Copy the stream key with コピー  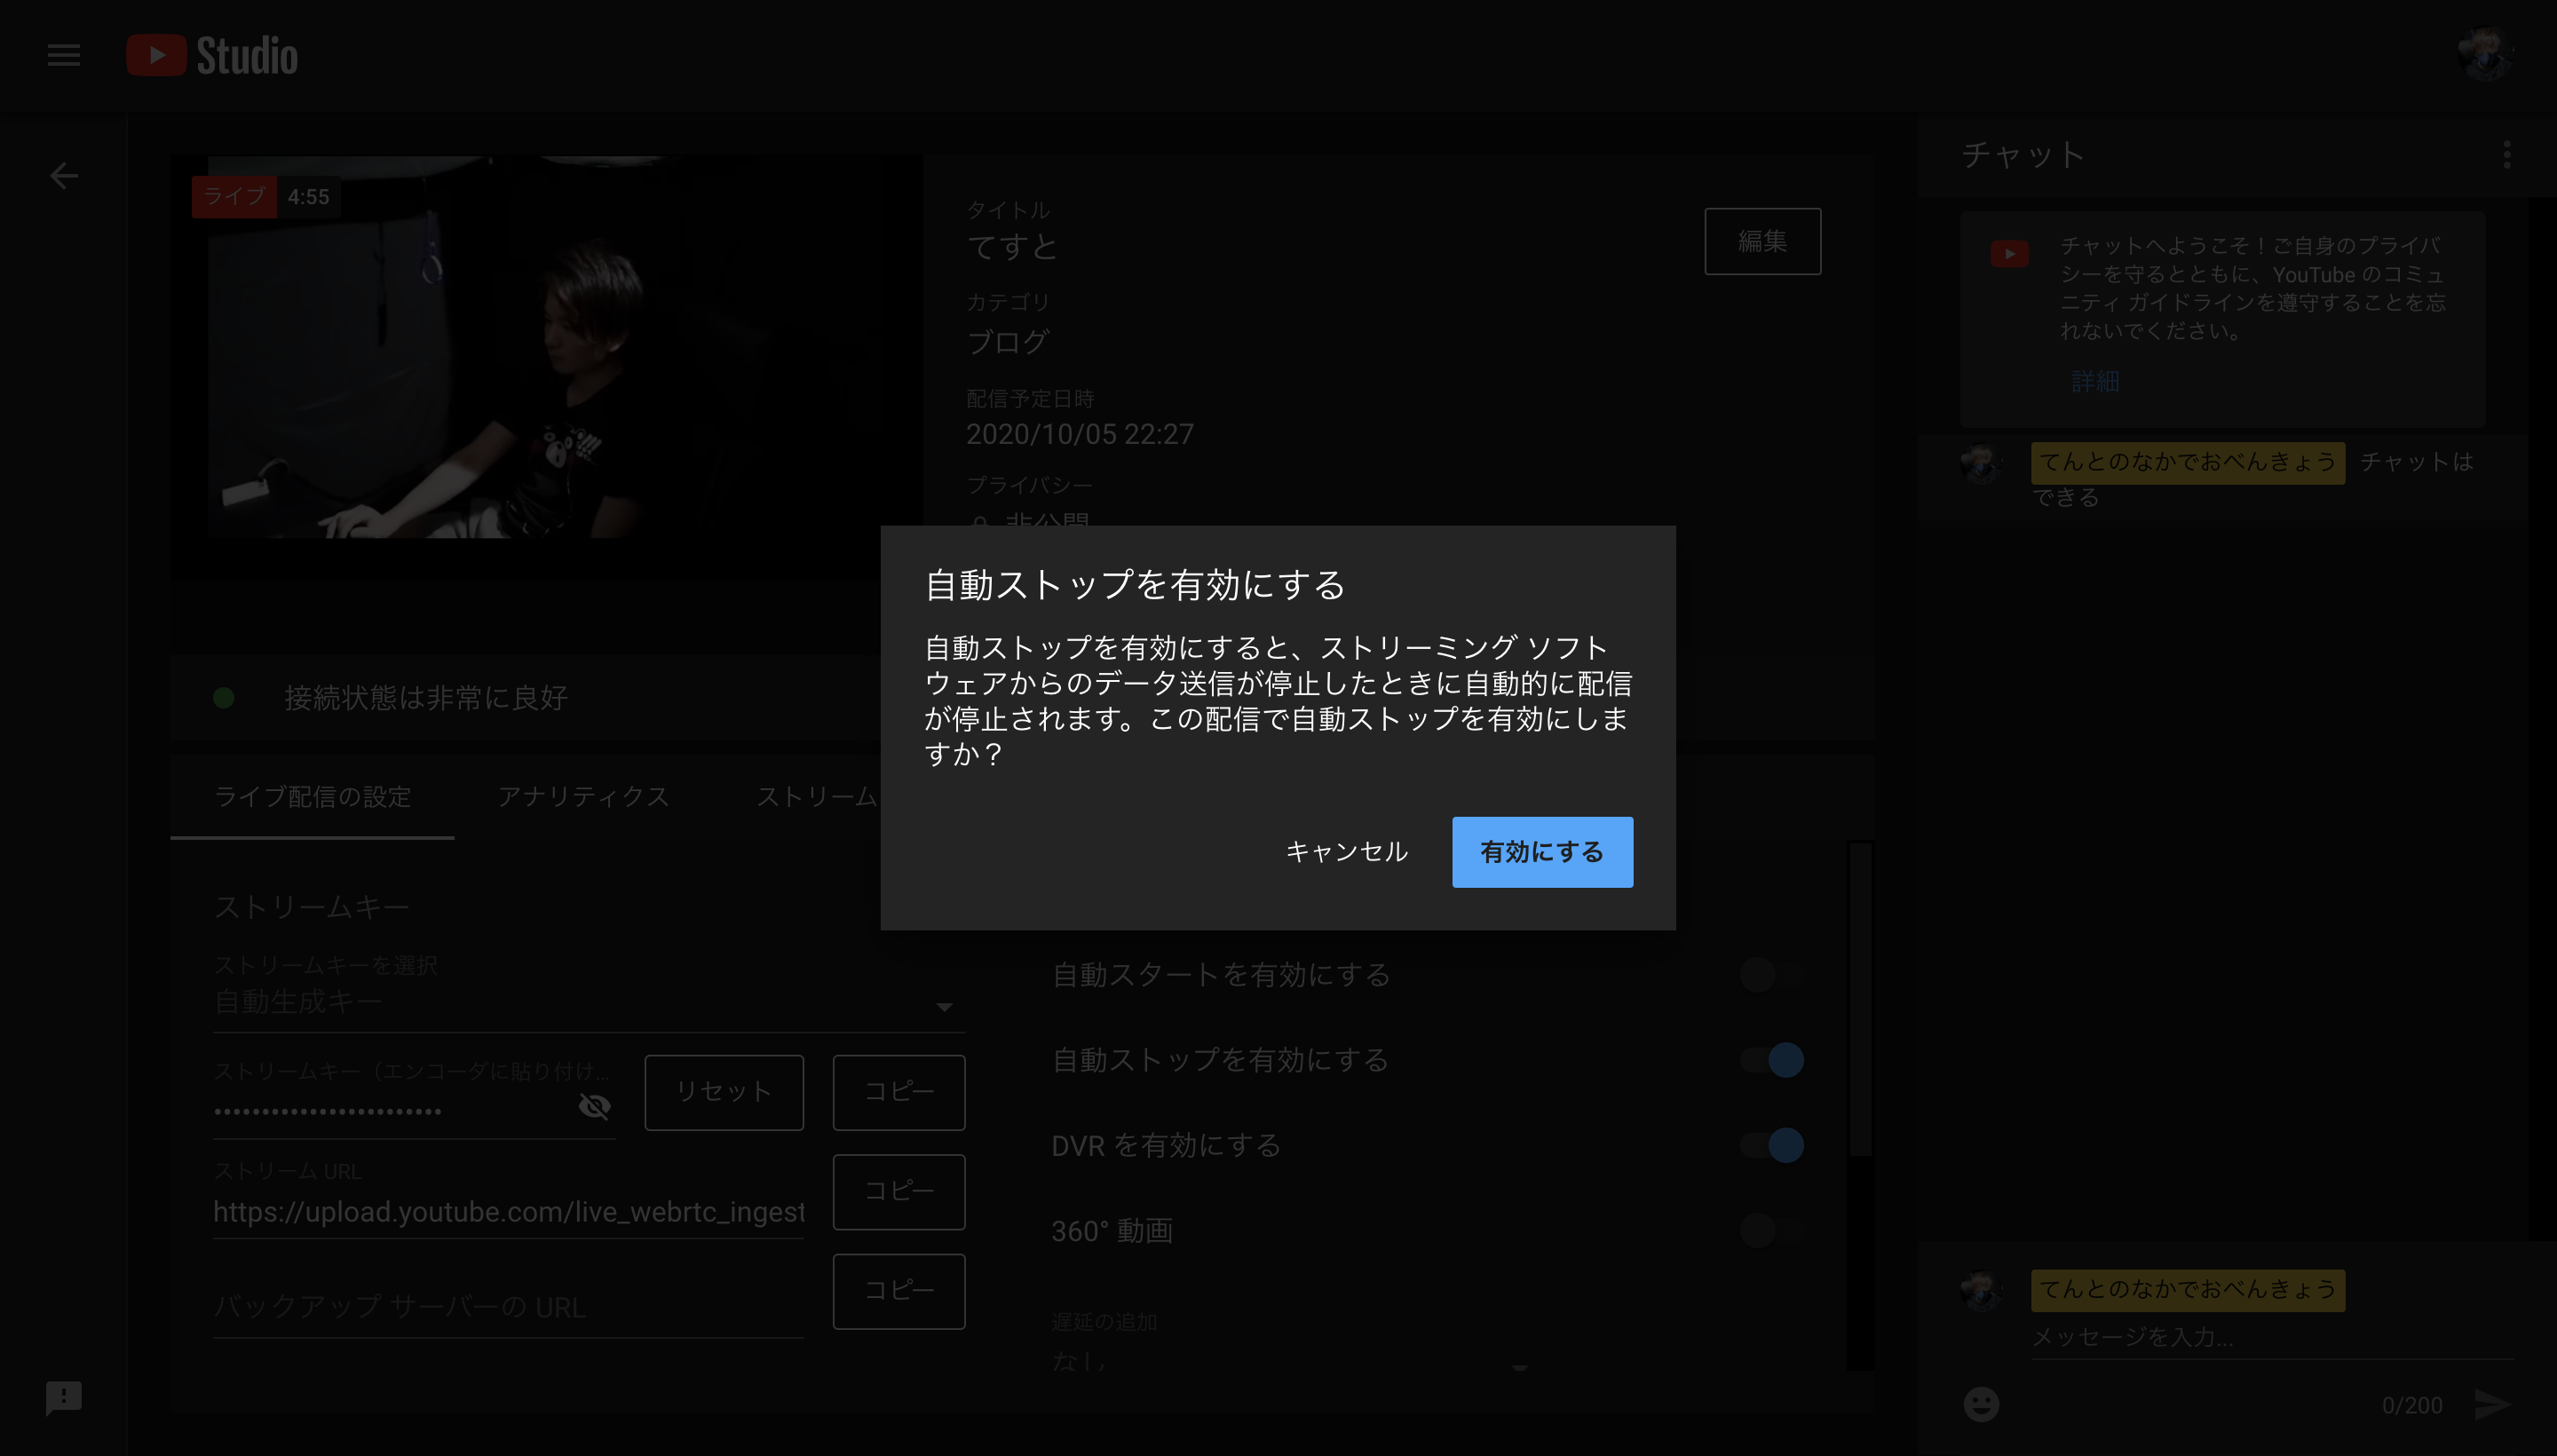pyautogui.click(x=898, y=1092)
